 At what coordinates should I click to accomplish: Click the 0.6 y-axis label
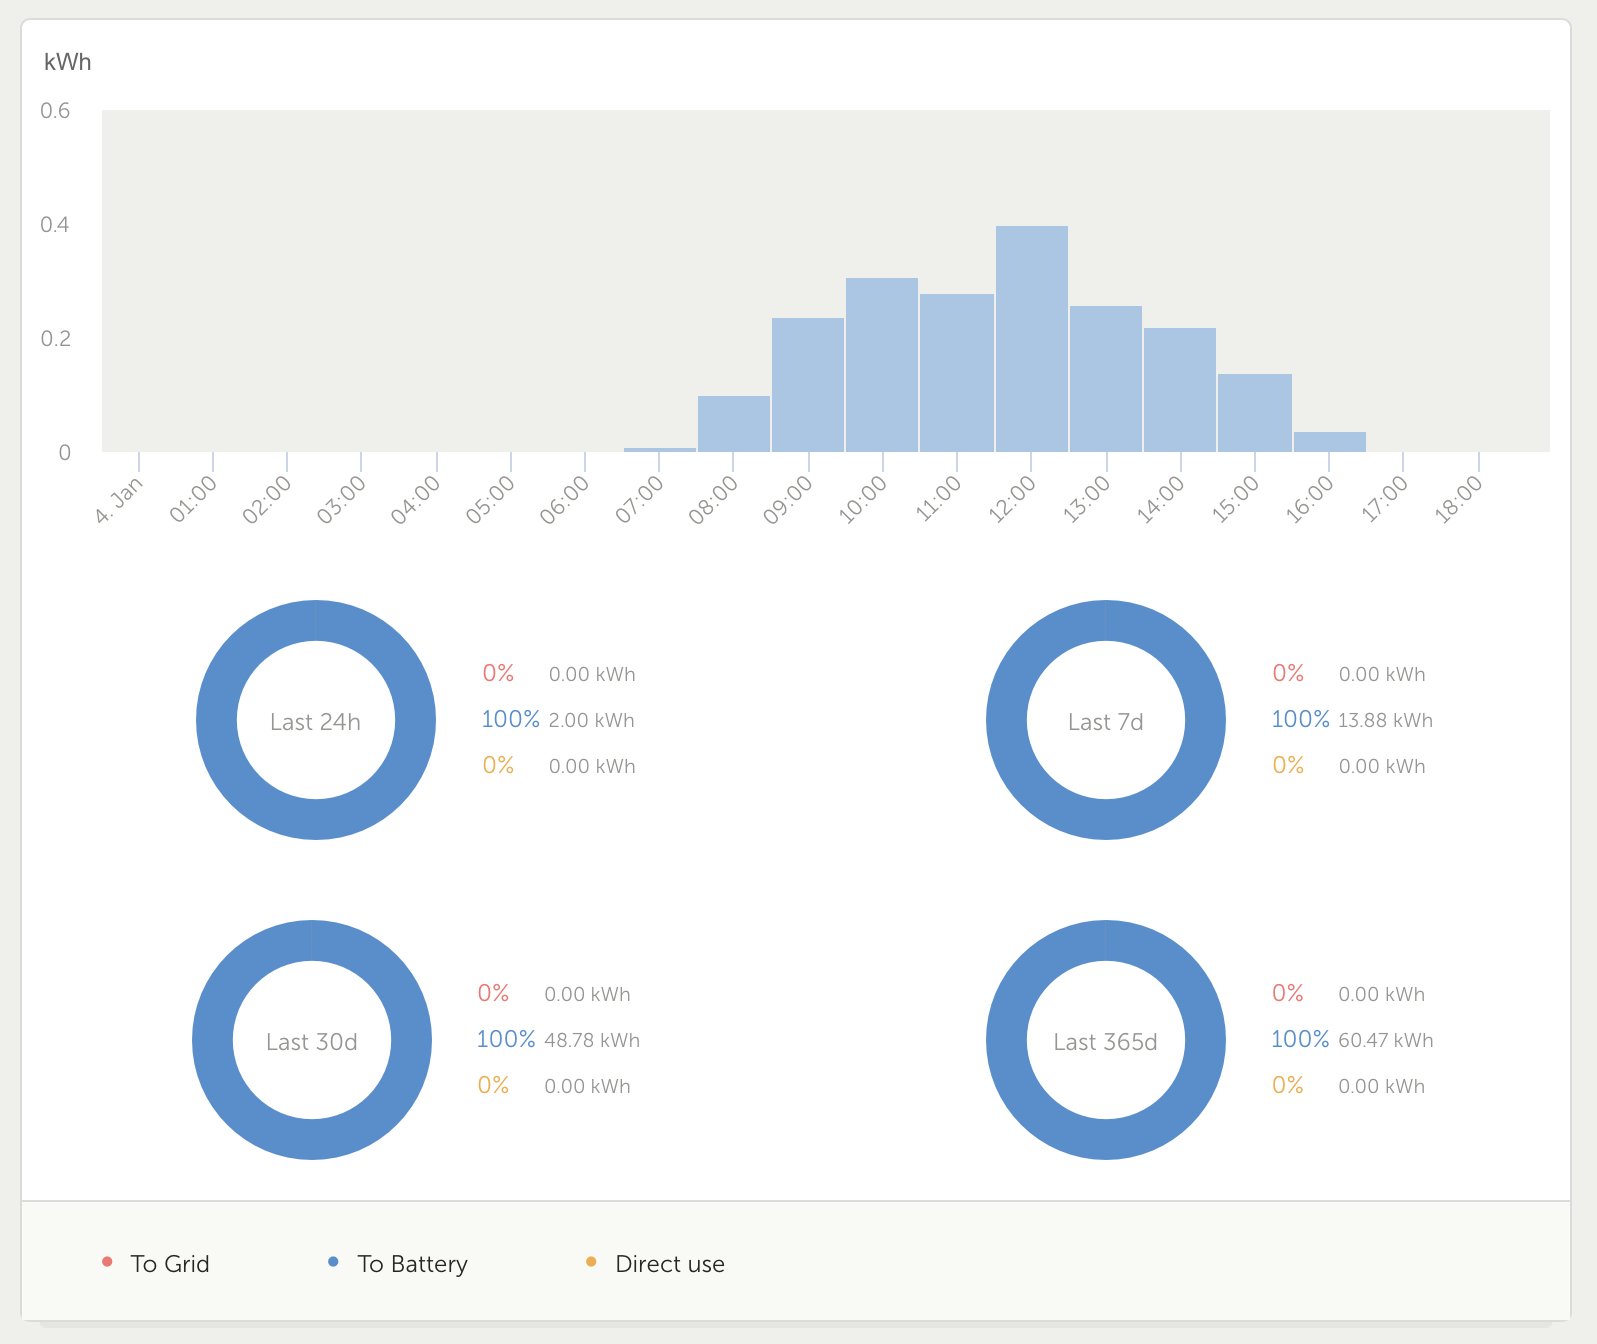coord(55,111)
